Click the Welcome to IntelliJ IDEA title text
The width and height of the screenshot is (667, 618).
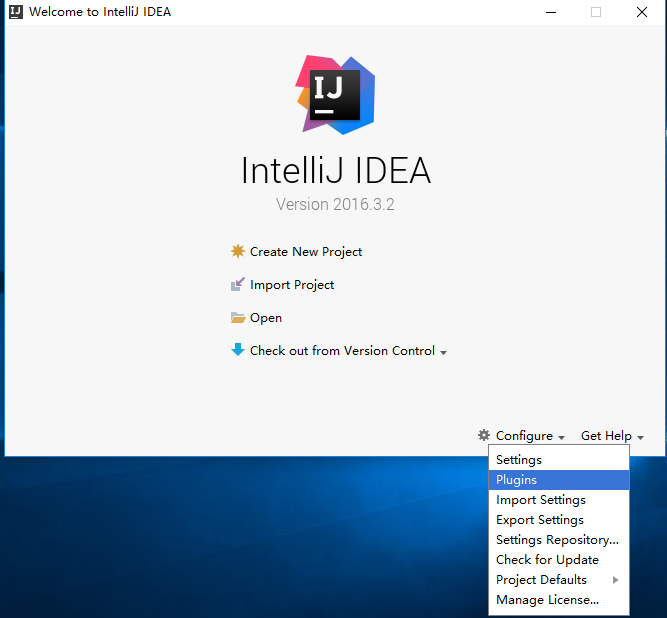[x=100, y=12]
